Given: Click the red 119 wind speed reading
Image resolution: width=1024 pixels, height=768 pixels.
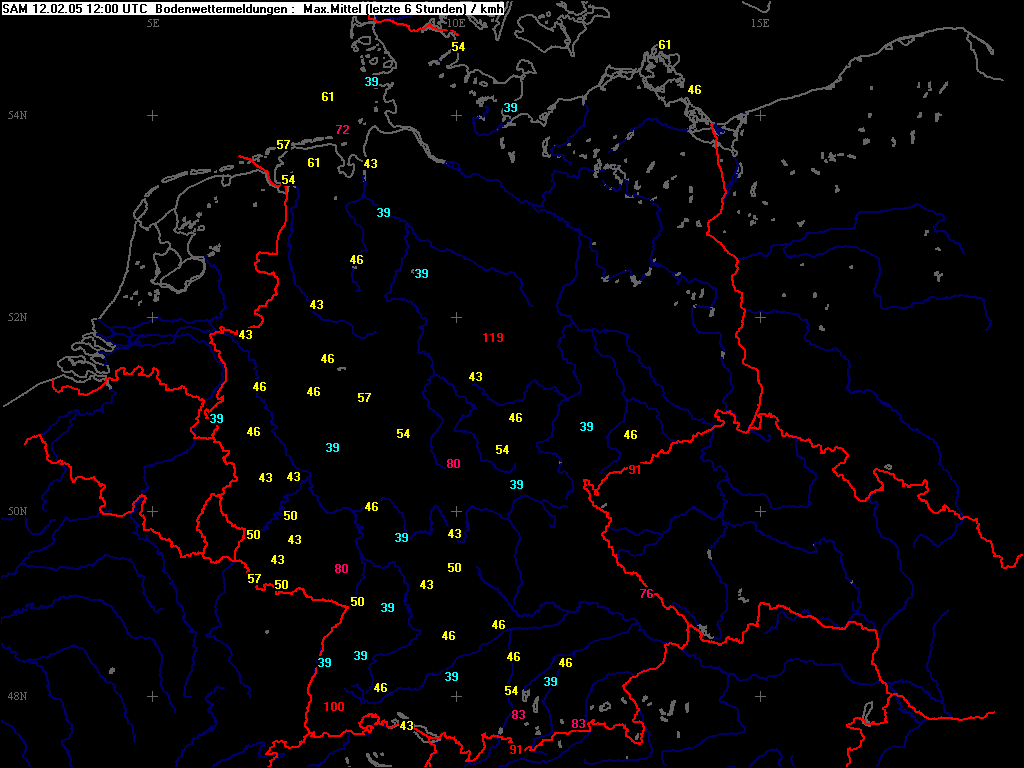Looking at the screenshot, I should [493, 338].
